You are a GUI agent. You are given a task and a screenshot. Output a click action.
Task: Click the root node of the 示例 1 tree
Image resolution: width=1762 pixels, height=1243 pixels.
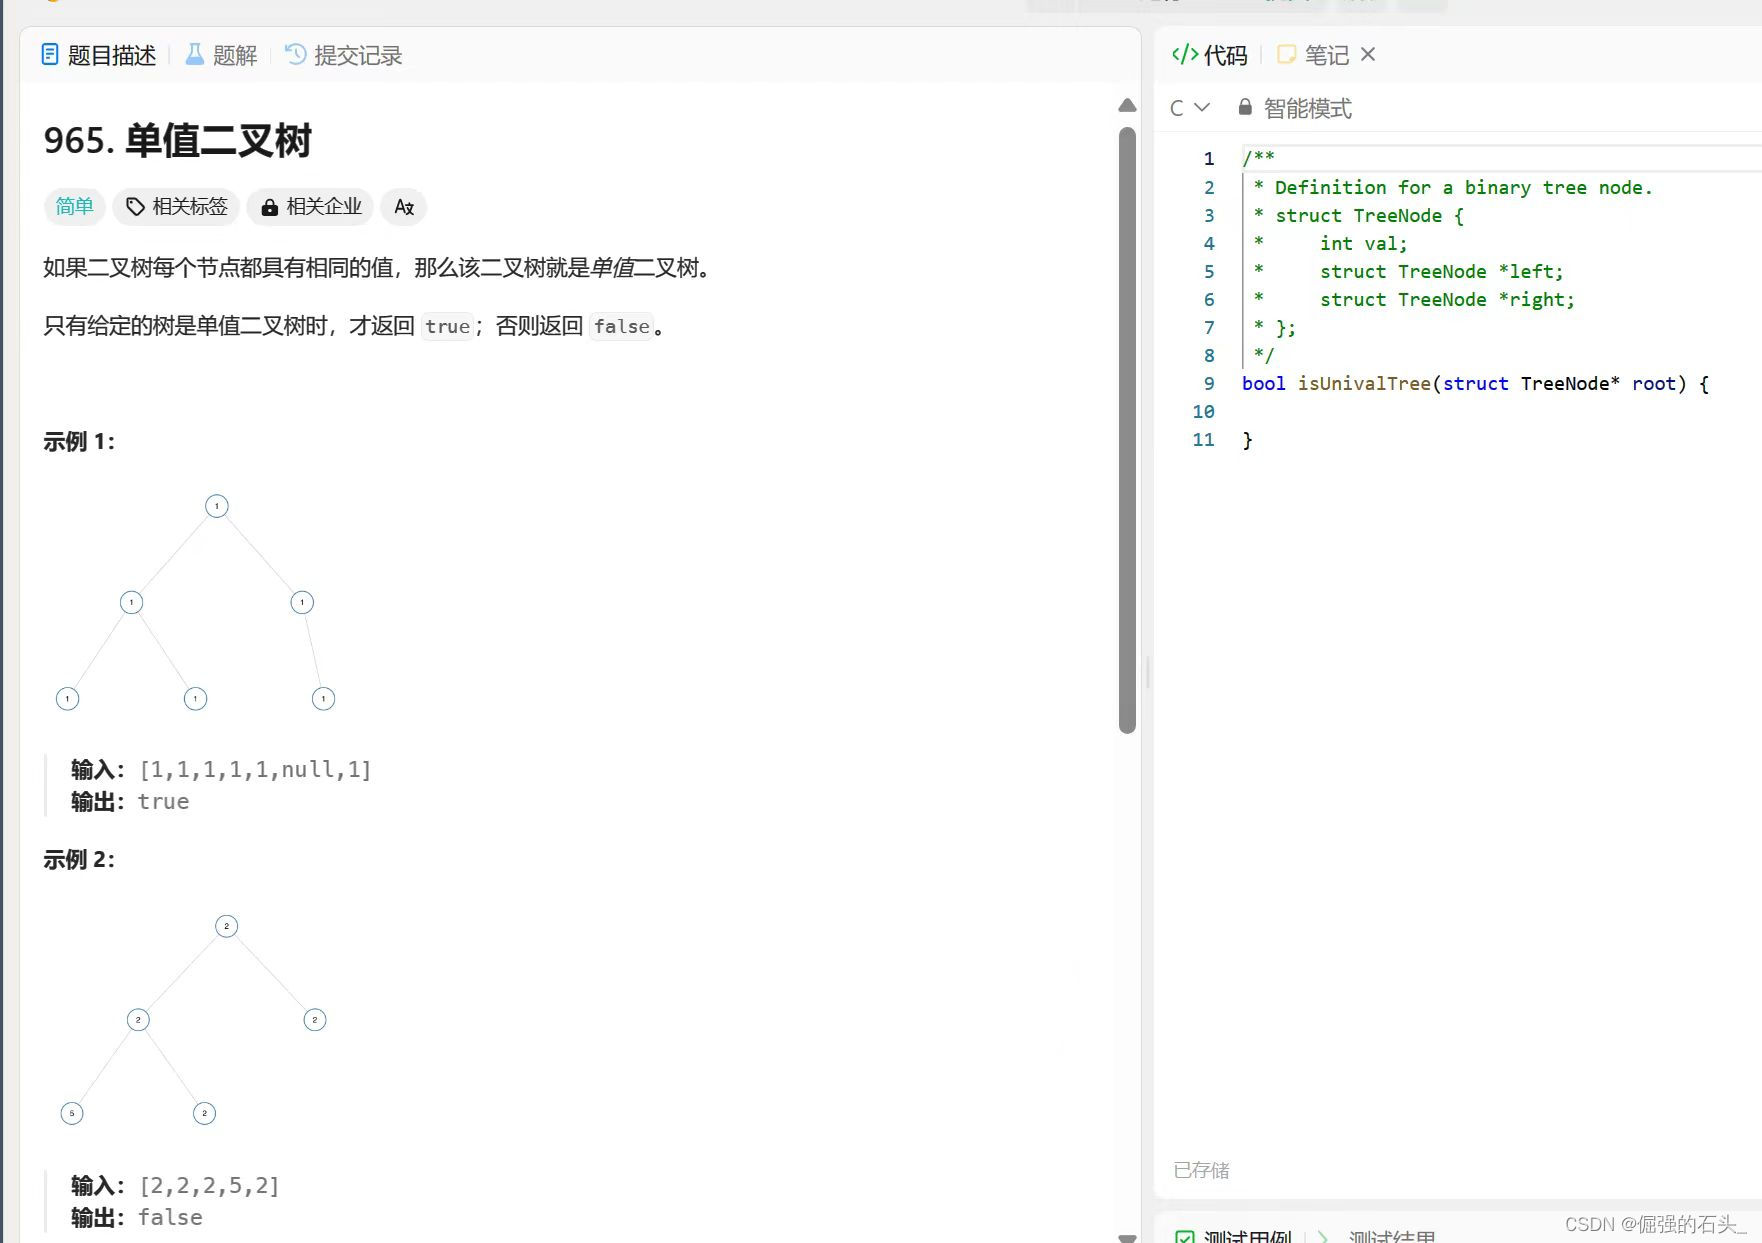coord(217,506)
